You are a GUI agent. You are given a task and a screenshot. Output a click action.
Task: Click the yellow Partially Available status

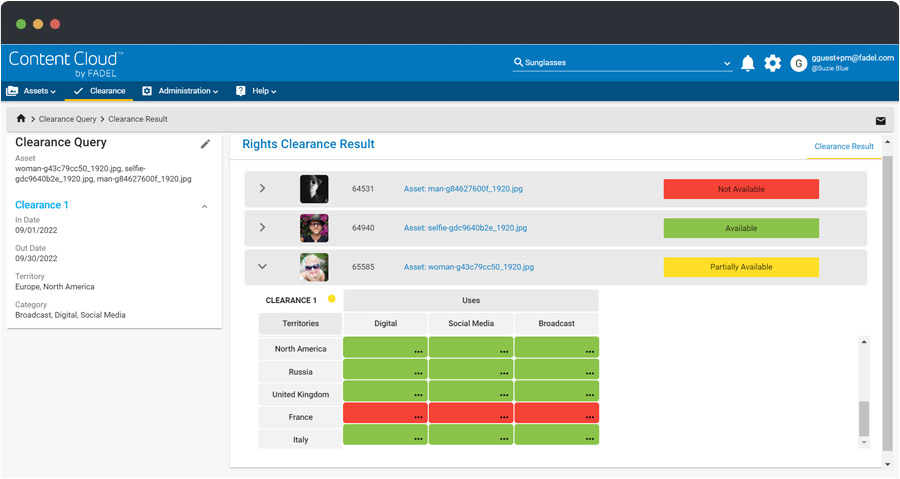(741, 267)
